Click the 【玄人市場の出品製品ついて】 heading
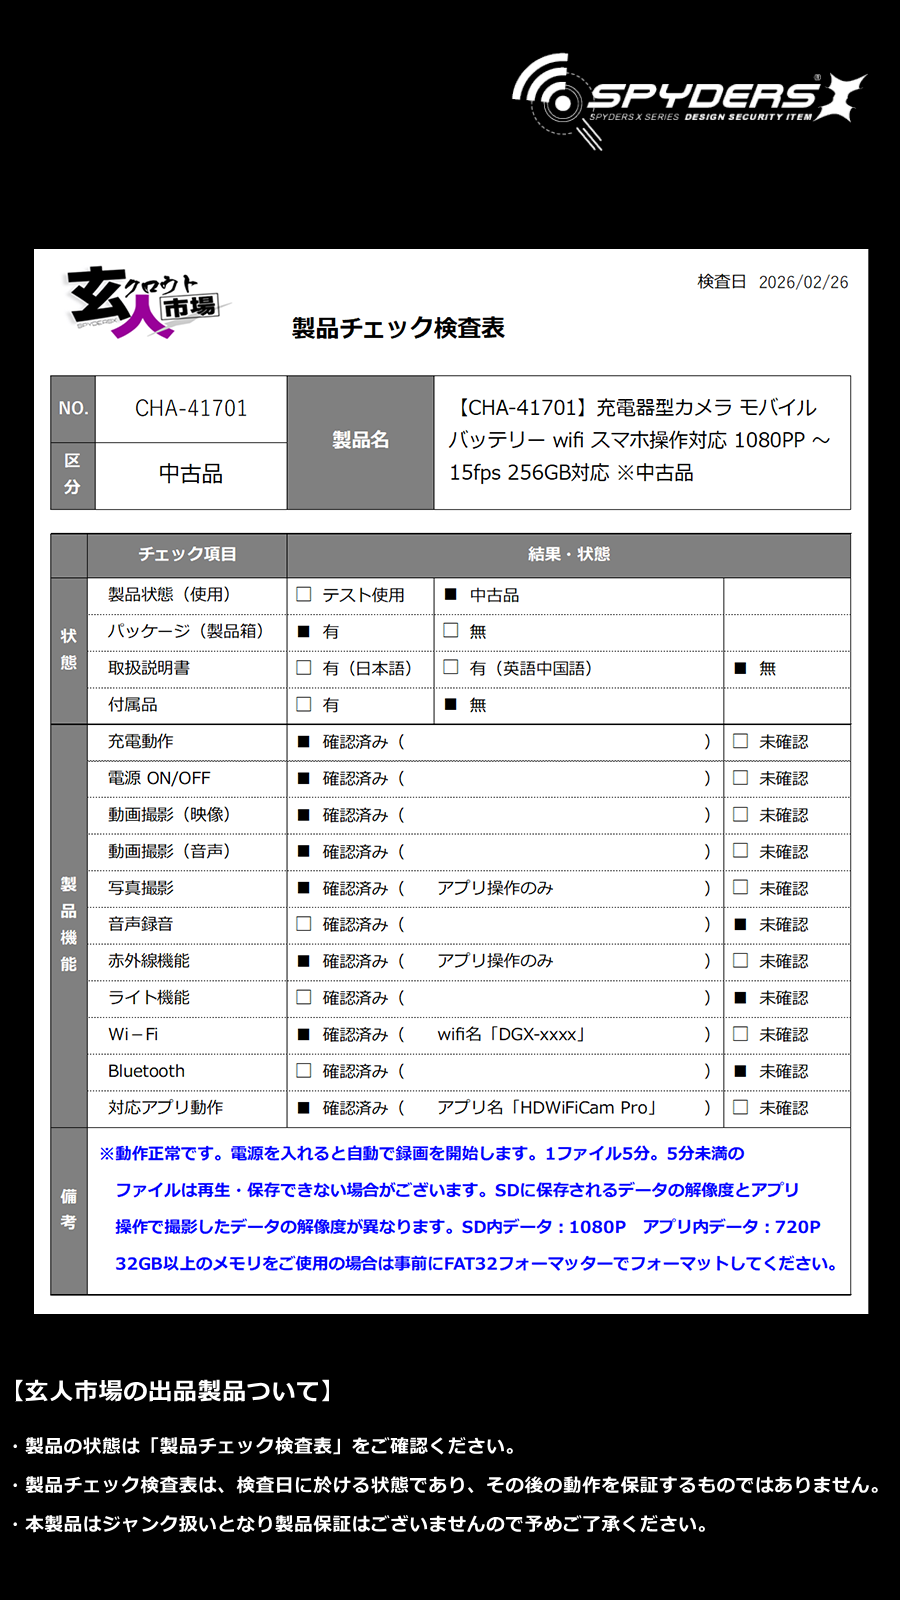The height and width of the screenshot is (1600, 900). [x=171, y=1391]
